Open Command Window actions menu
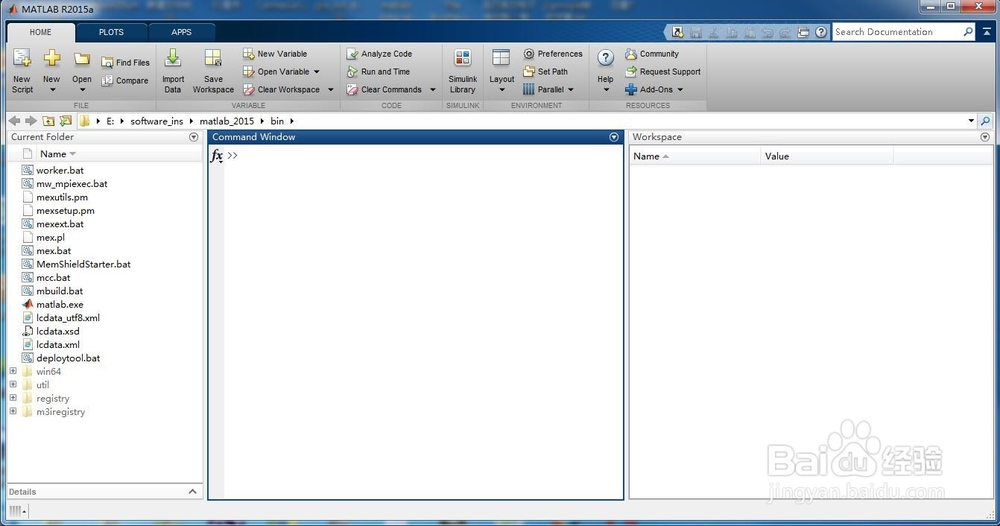The width and height of the screenshot is (1000, 526). [614, 137]
